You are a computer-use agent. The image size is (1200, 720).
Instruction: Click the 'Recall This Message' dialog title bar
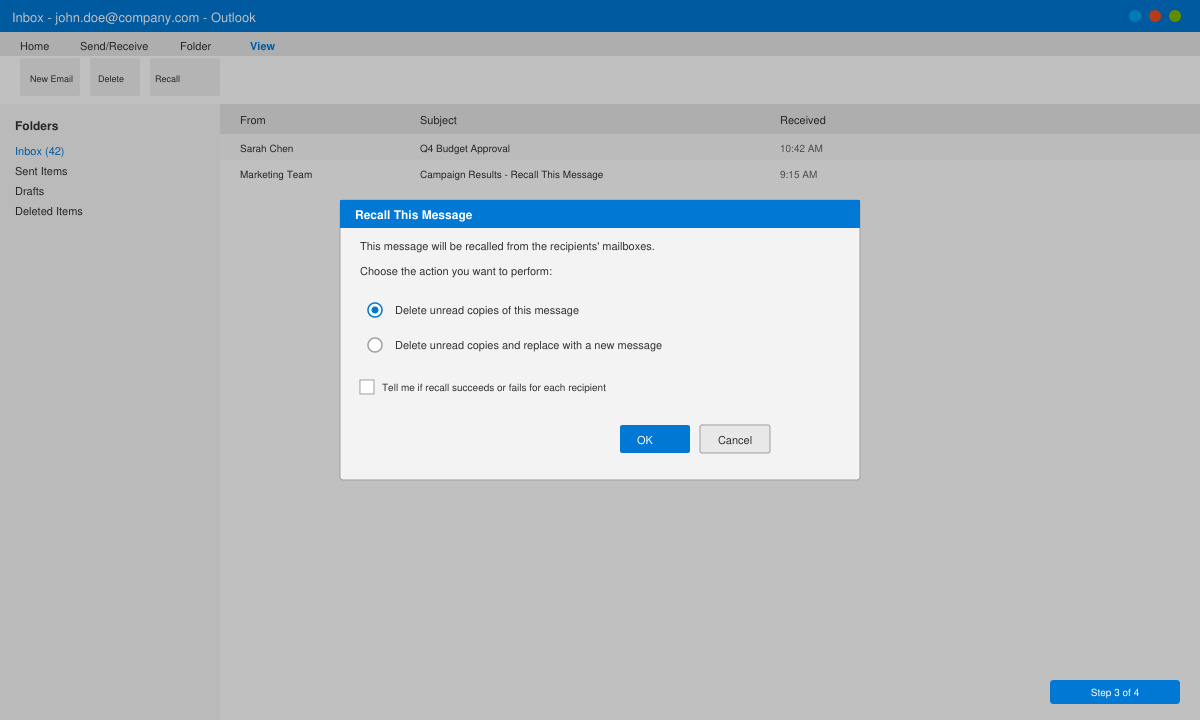tap(600, 214)
